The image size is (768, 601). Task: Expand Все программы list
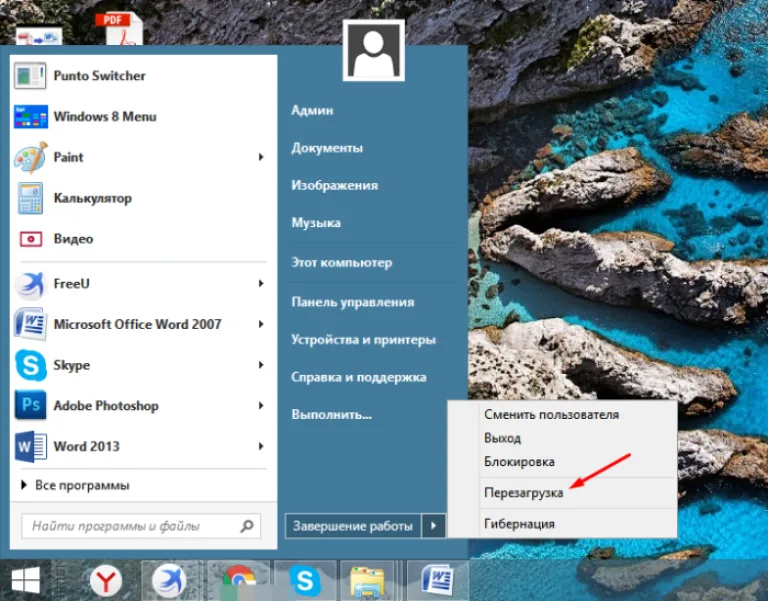(x=75, y=485)
